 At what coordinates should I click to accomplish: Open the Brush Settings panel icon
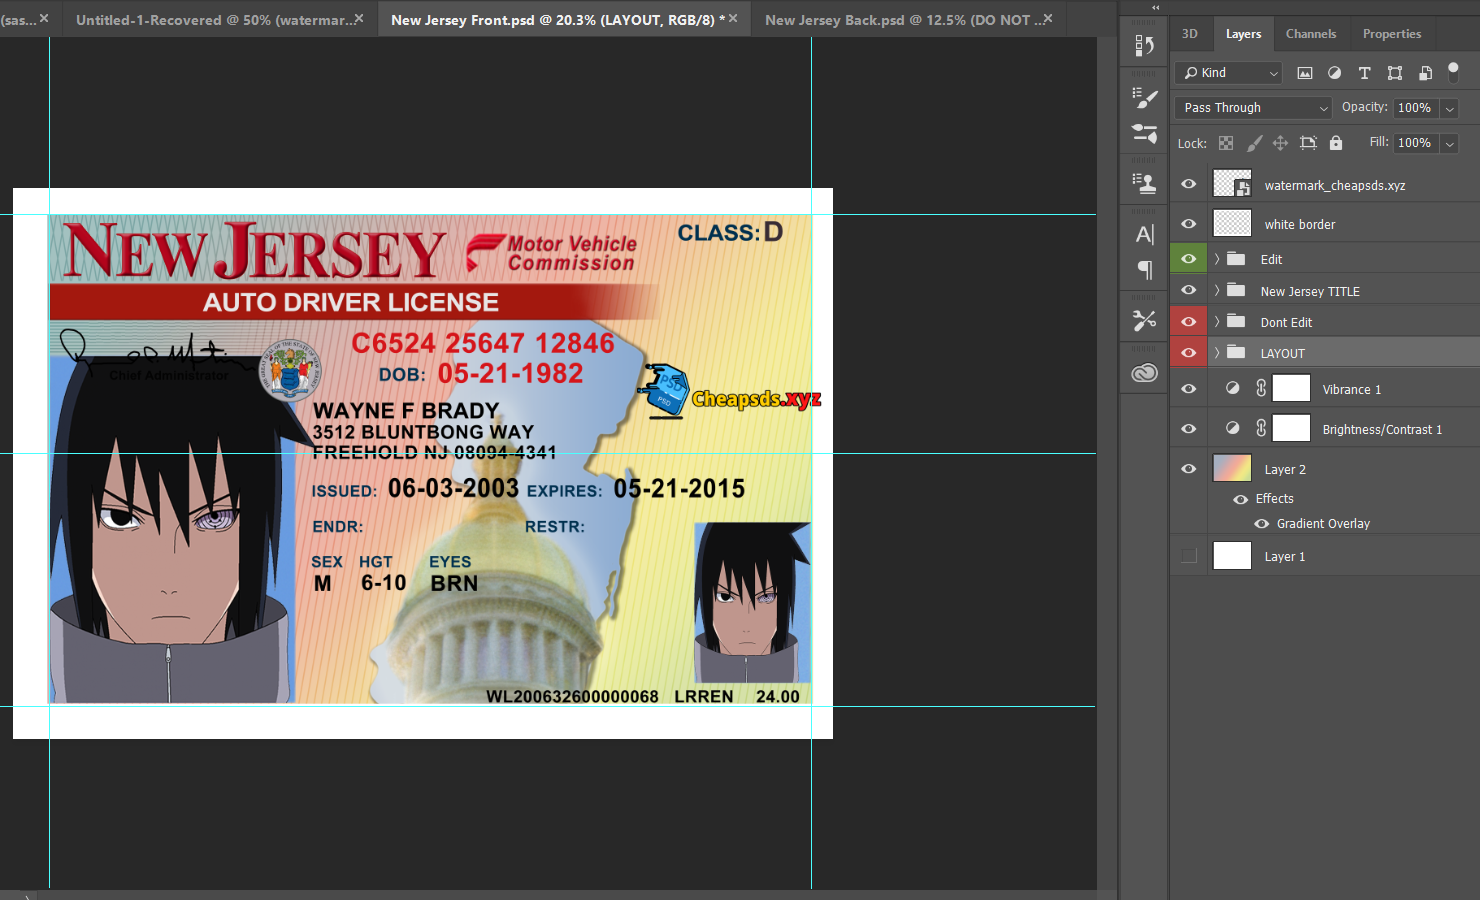1144,98
